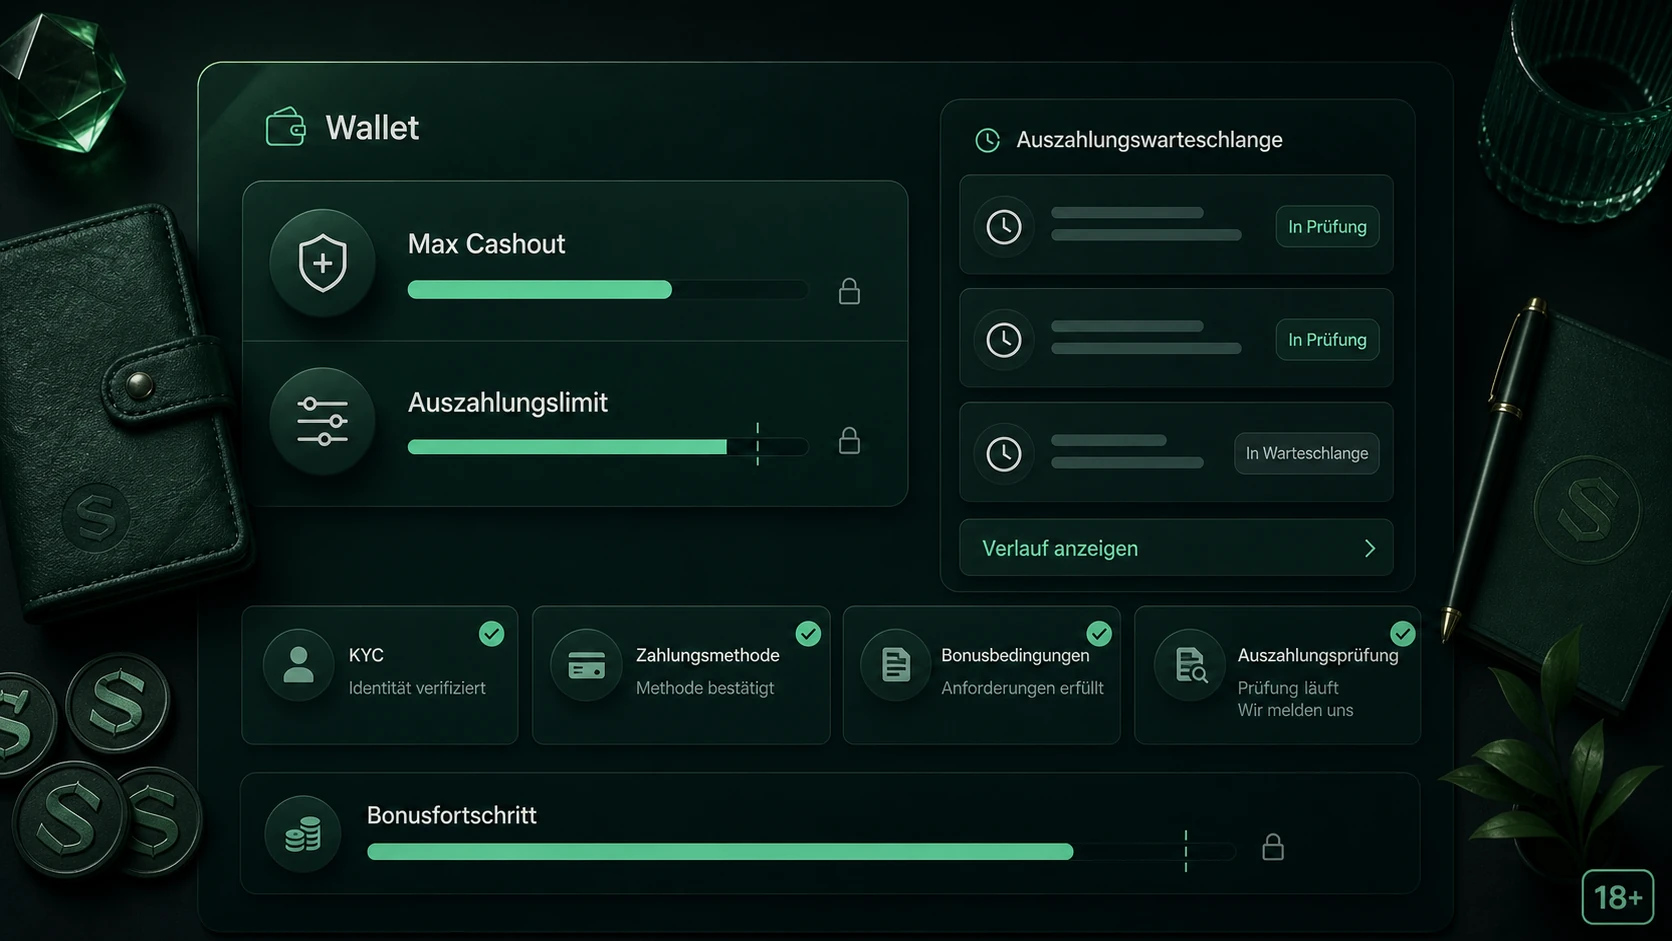The width and height of the screenshot is (1672, 941).
Task: Click the Anforderungen erfüllt status text
Action: point(1022,688)
